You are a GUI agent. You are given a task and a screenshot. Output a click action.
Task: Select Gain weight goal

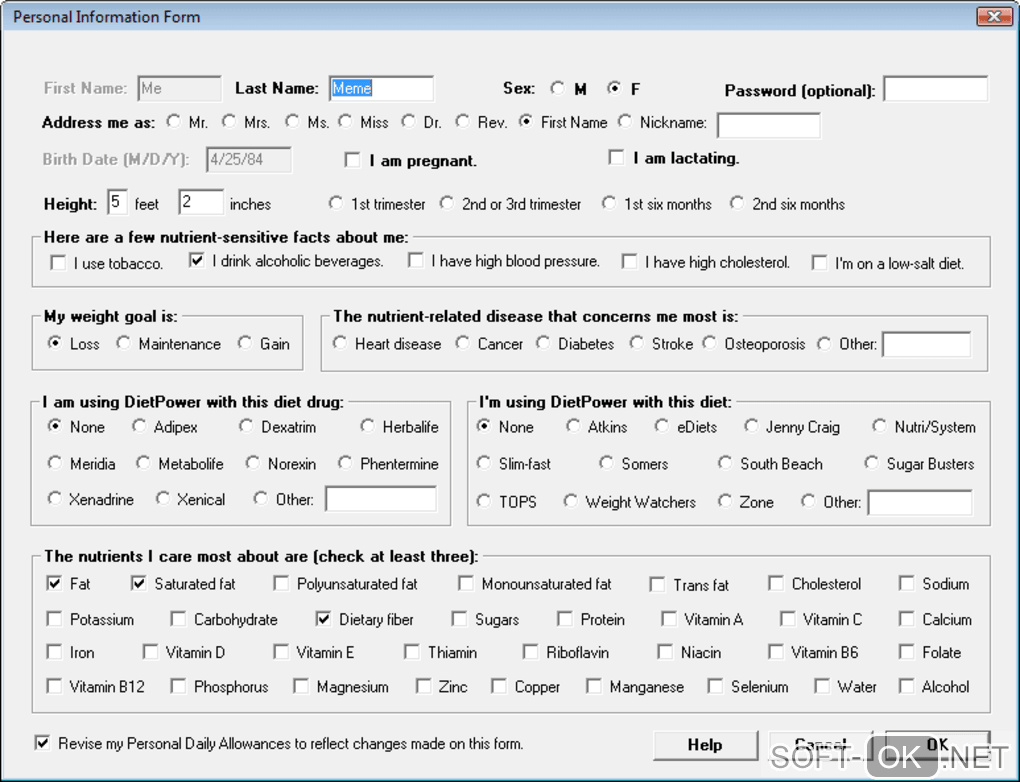click(x=245, y=343)
